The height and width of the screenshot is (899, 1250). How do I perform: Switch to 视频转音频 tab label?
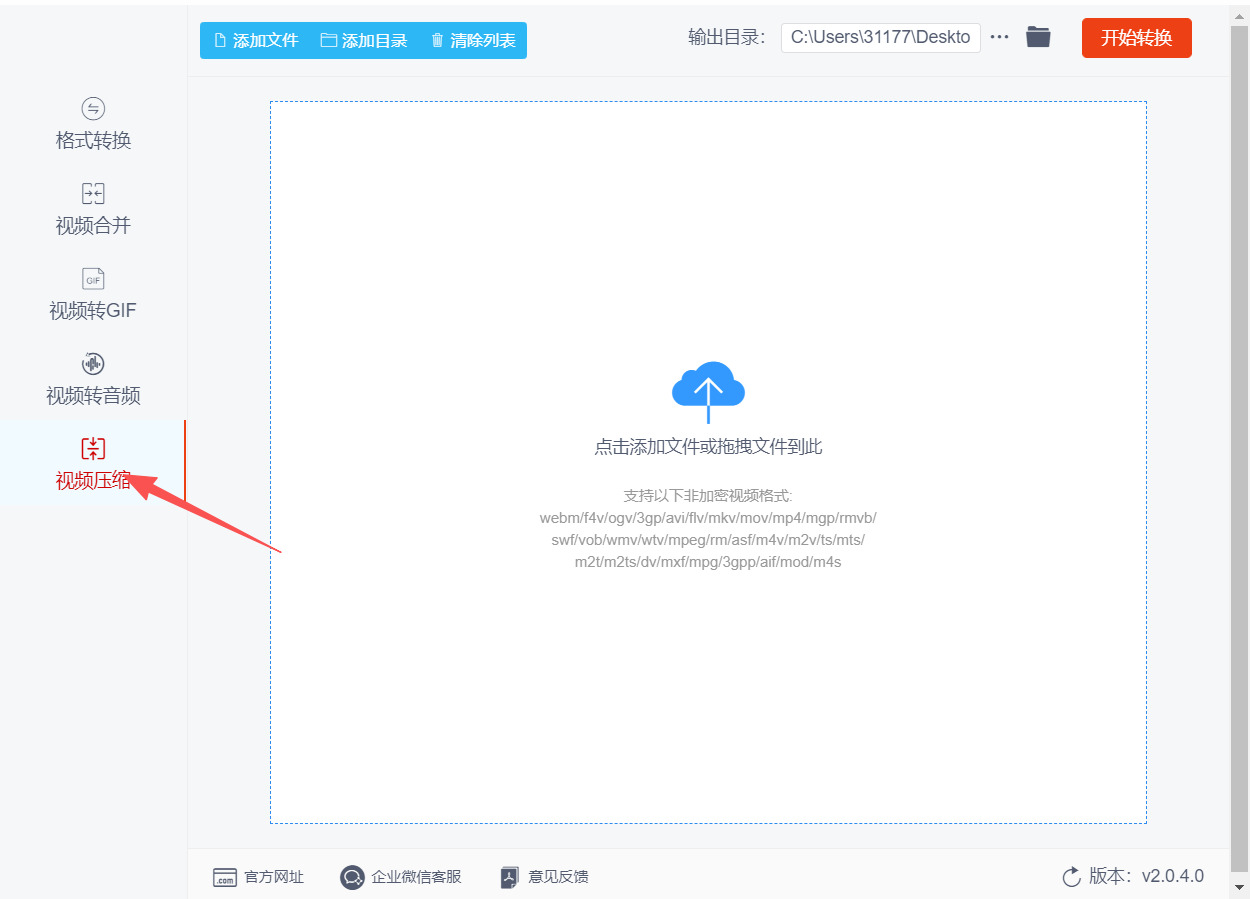pos(93,396)
